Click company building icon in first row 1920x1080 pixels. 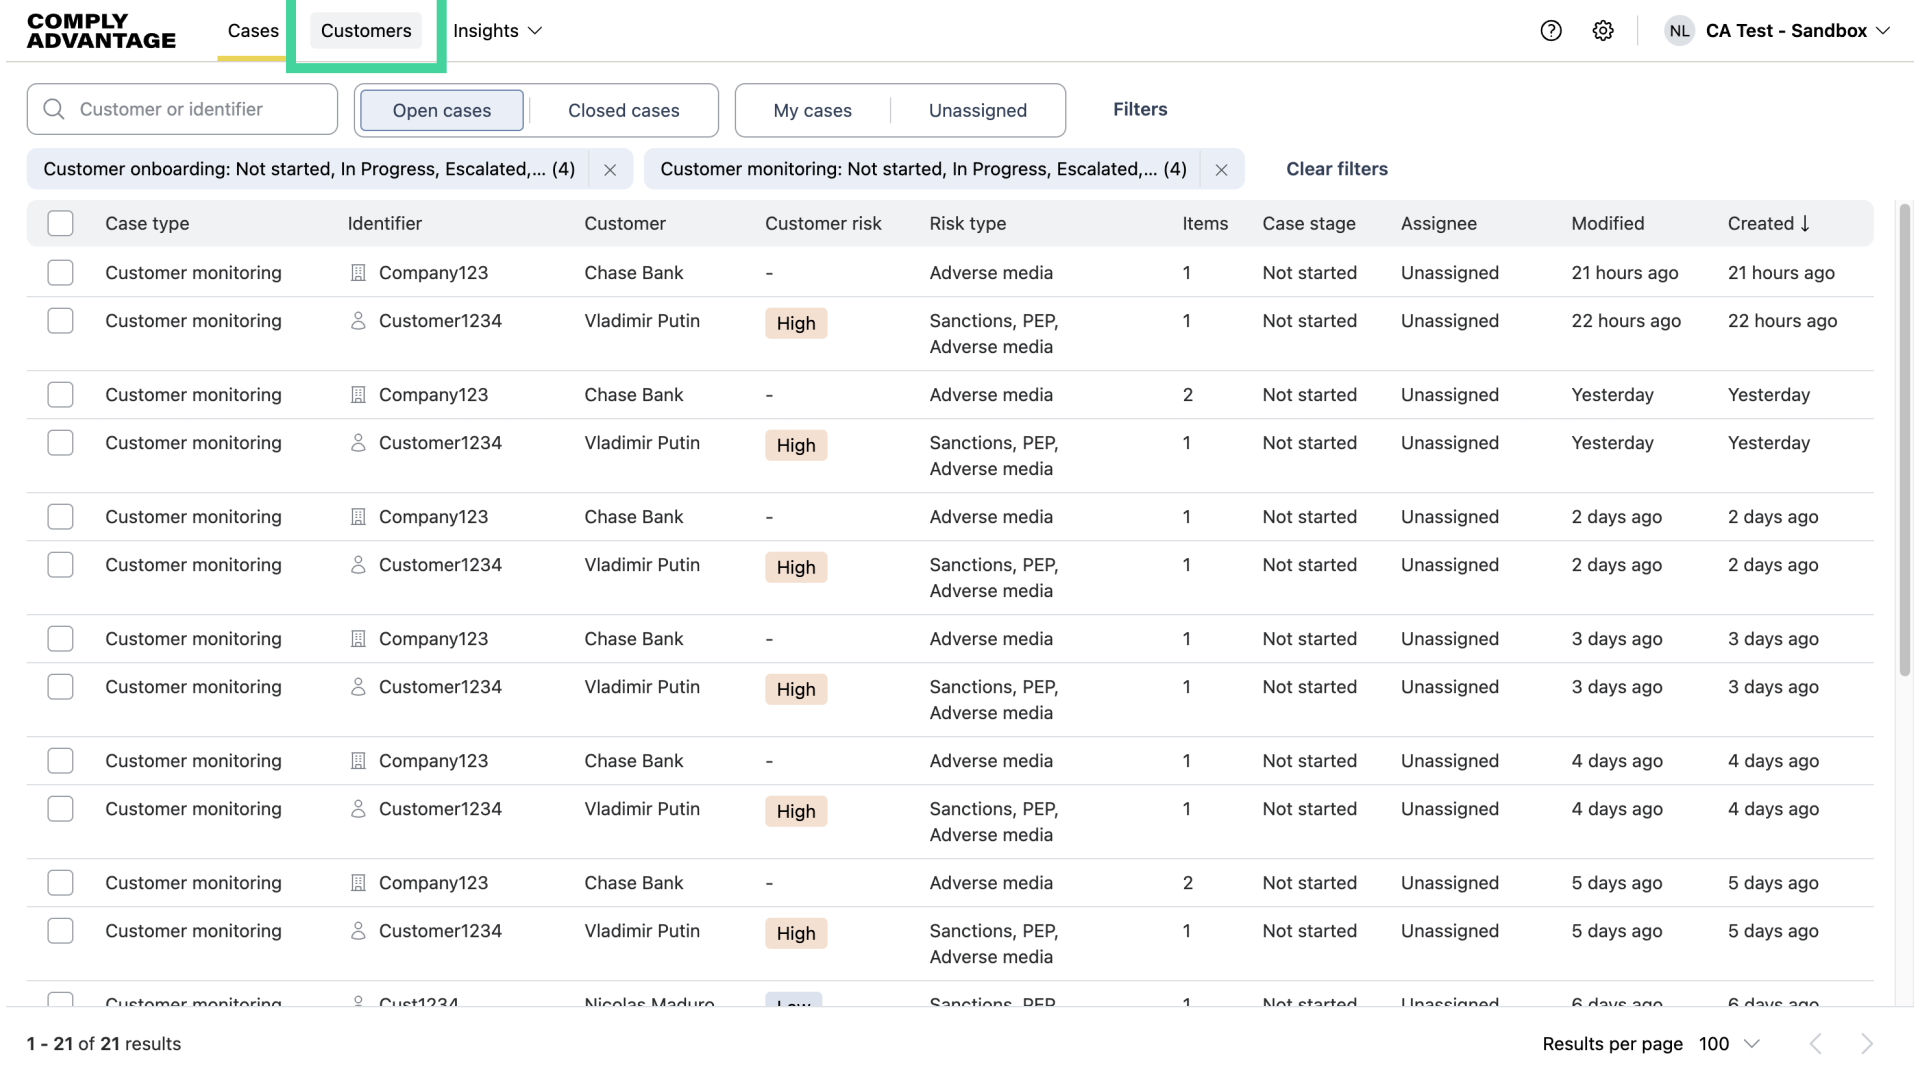(358, 273)
